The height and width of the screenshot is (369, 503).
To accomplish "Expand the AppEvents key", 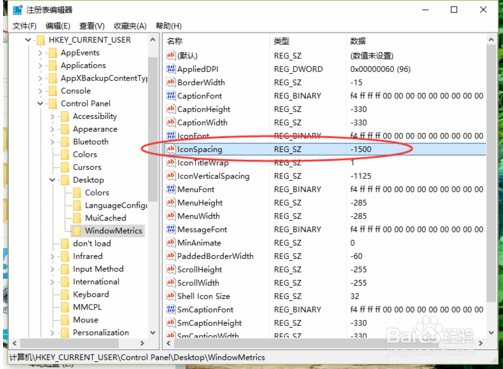I will [x=40, y=53].
